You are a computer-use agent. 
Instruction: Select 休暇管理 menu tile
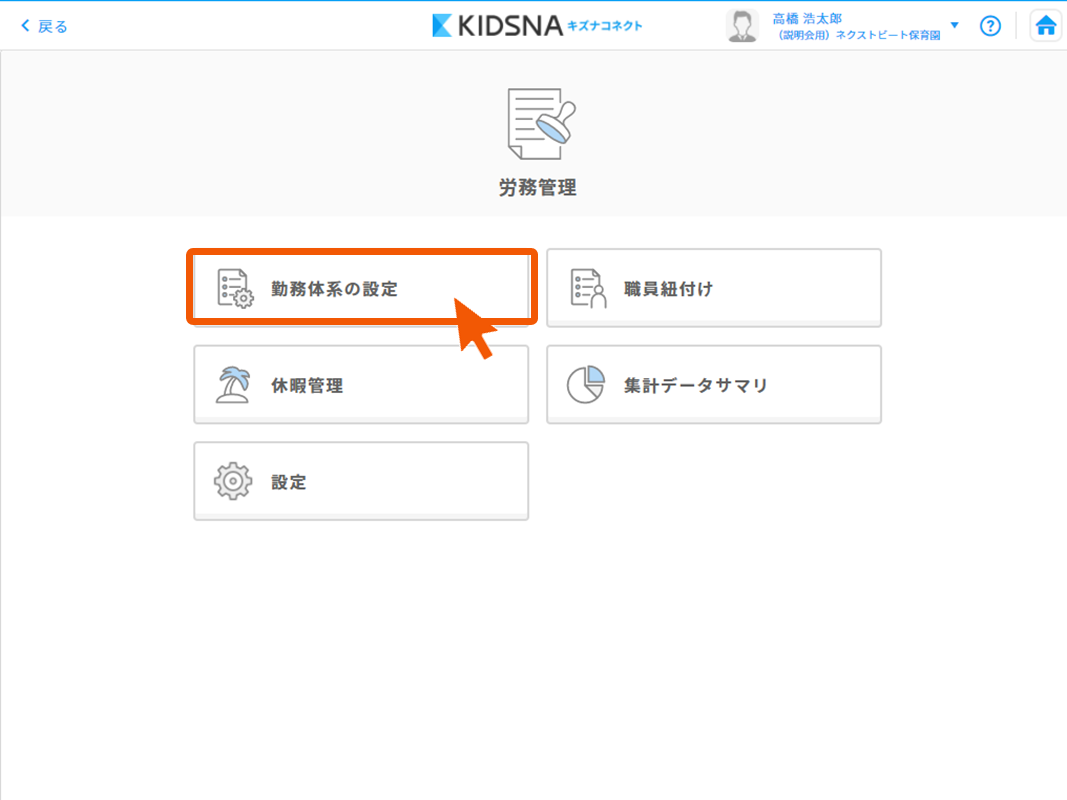click(361, 385)
